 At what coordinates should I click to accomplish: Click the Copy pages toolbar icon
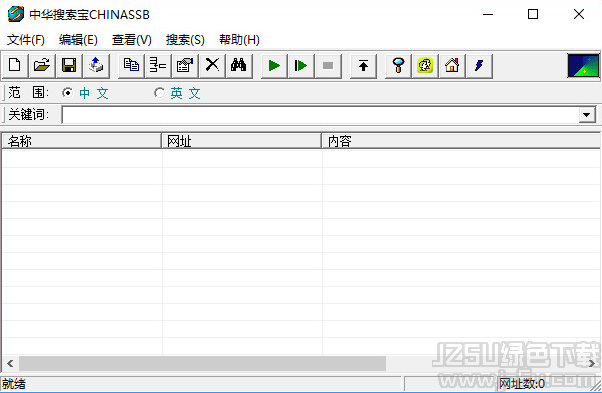coord(131,66)
